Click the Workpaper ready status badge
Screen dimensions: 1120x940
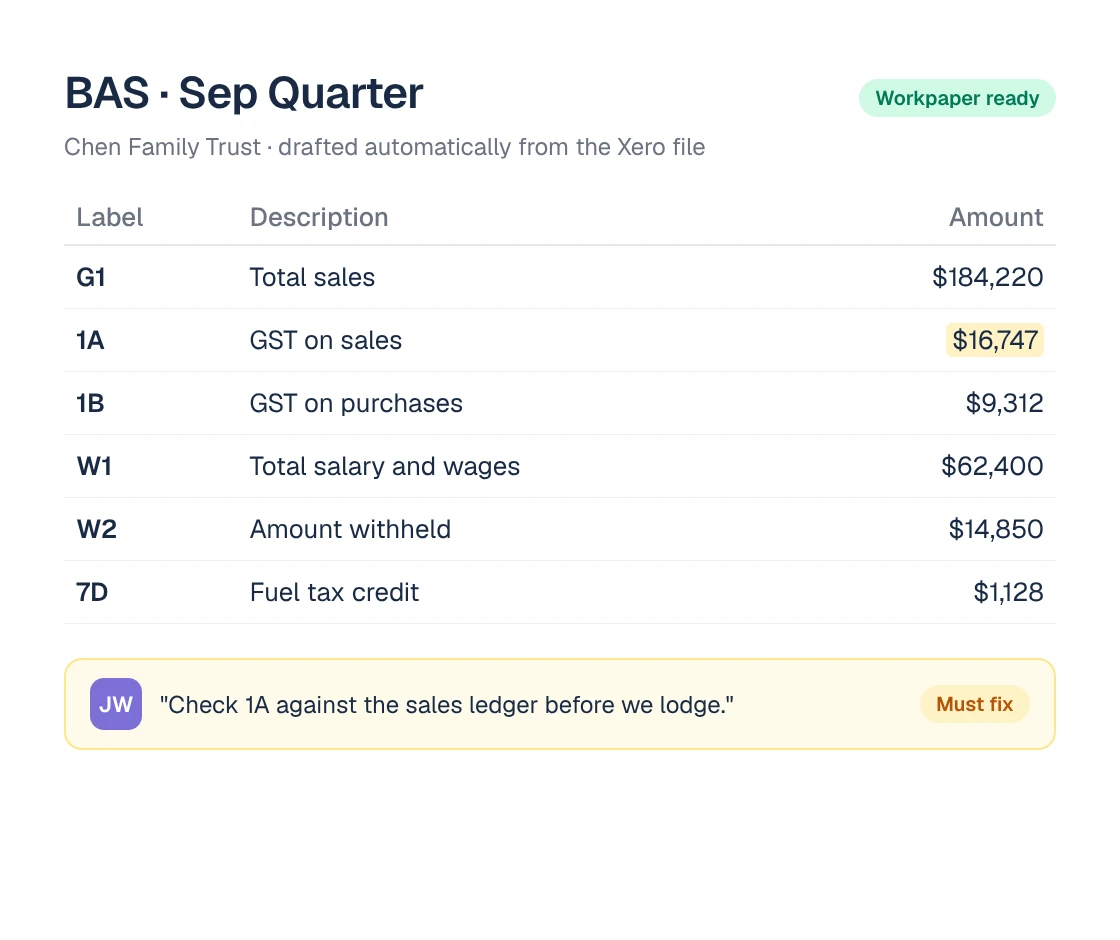tap(956, 98)
